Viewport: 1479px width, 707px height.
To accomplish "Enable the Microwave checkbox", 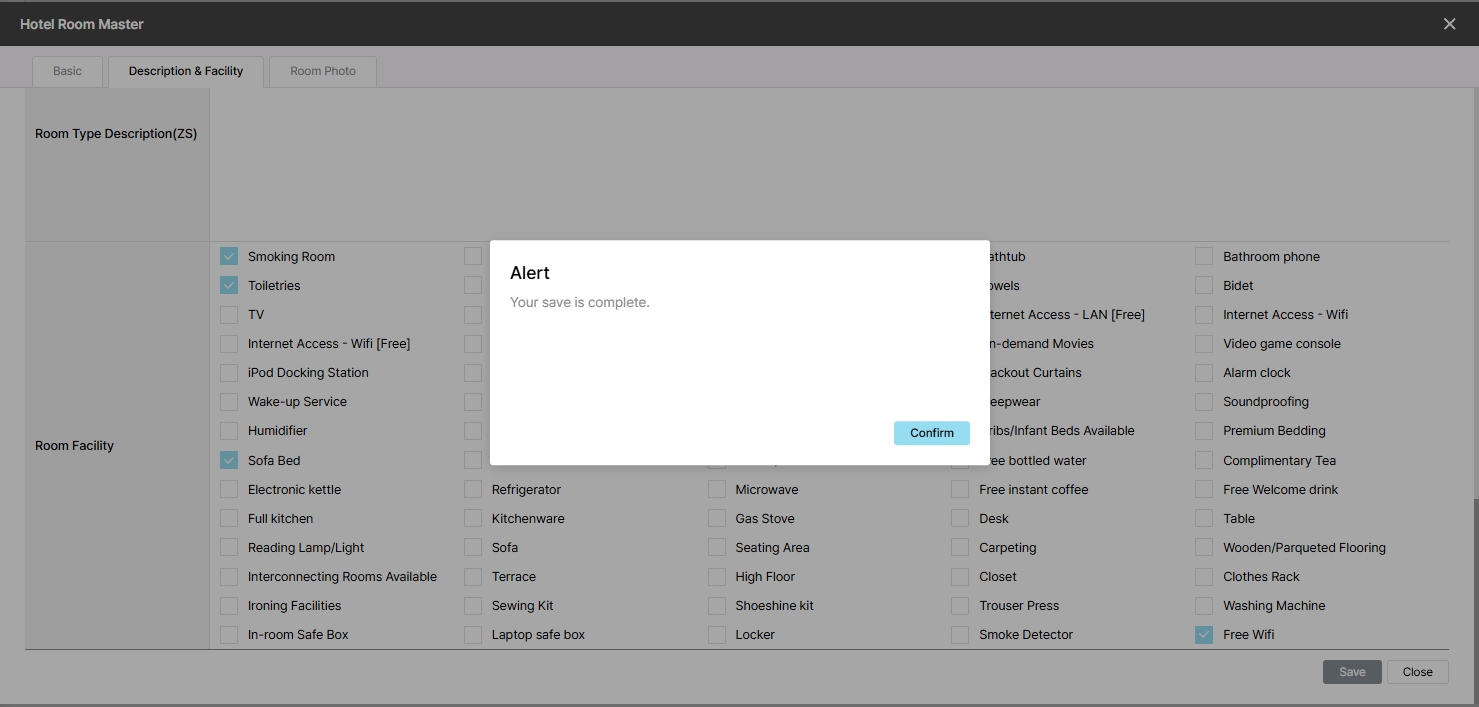I will [717, 490].
